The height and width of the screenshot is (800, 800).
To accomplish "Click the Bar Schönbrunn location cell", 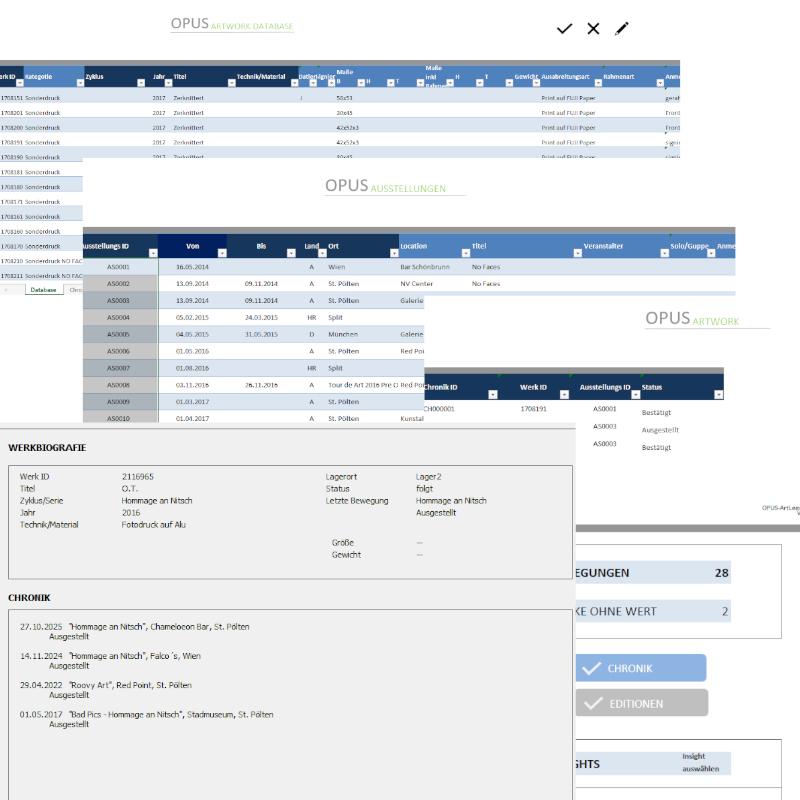I will [x=425, y=267].
